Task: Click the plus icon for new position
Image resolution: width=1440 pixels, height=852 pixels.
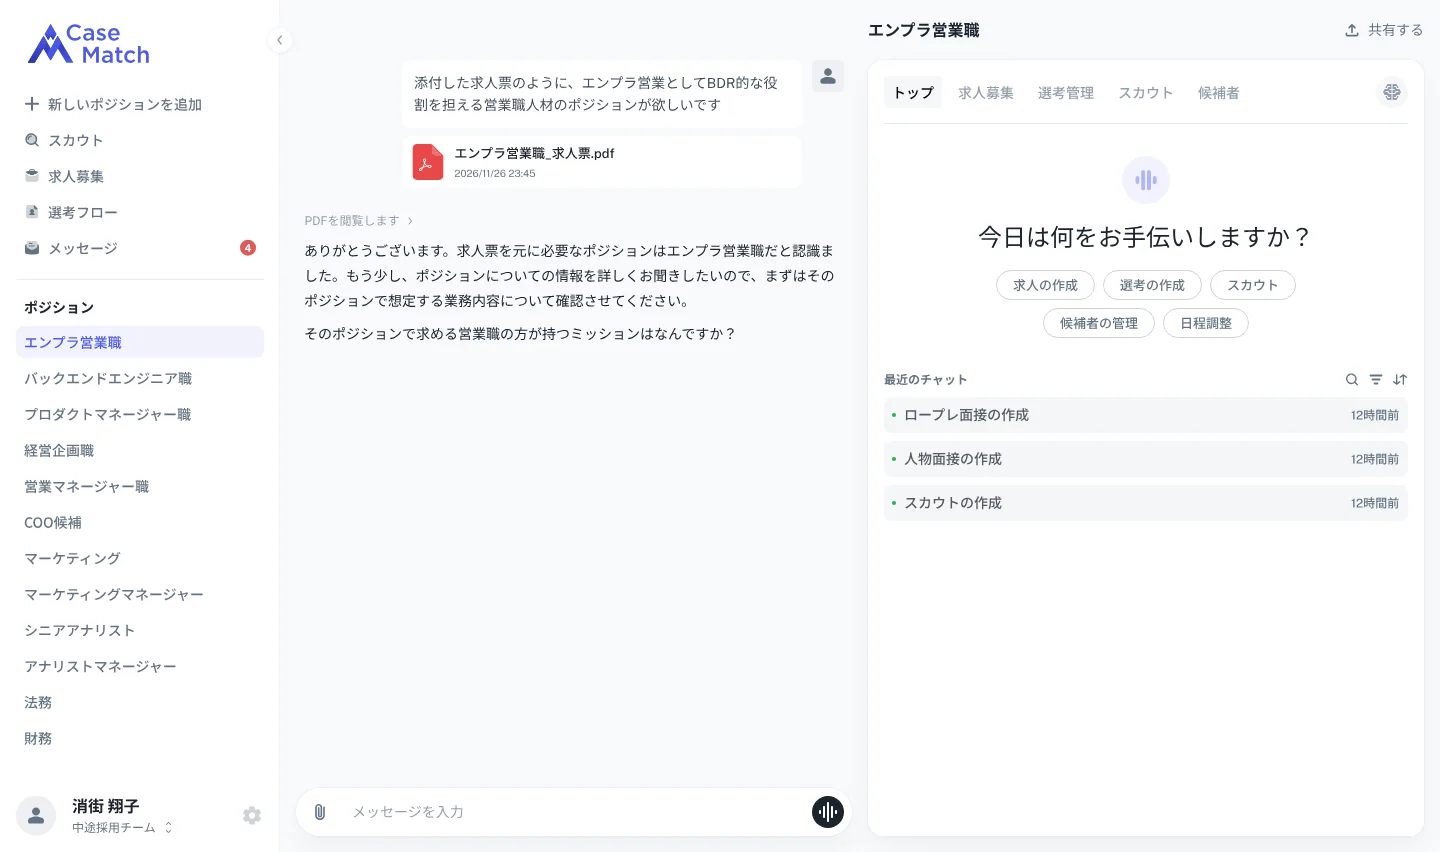Action: coord(32,104)
